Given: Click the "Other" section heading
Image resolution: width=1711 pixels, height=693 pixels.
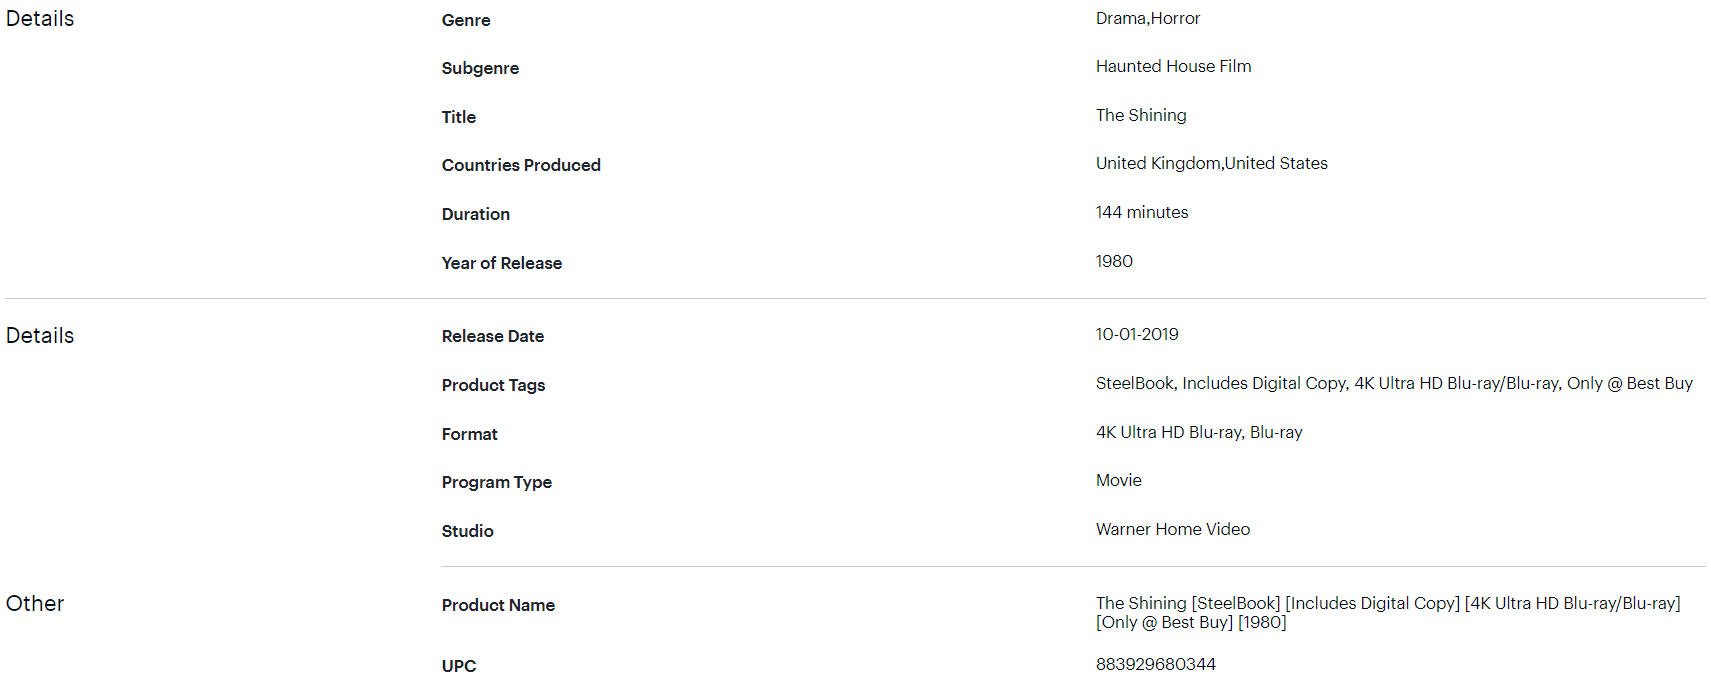Looking at the screenshot, I should pos(35,603).
